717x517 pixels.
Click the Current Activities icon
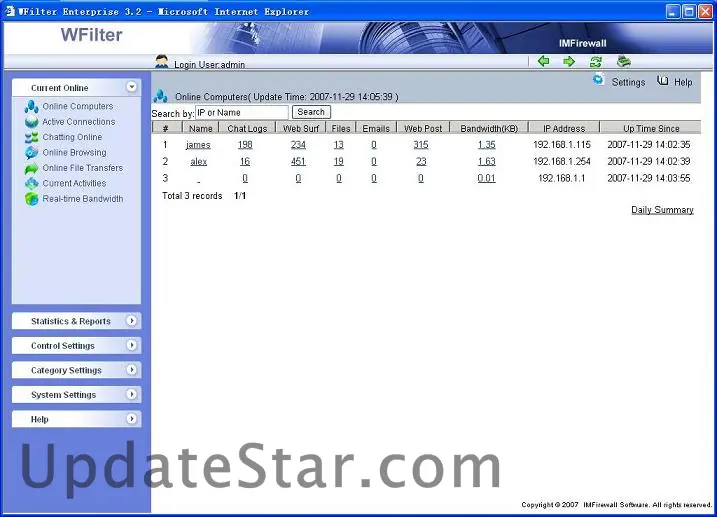point(32,183)
